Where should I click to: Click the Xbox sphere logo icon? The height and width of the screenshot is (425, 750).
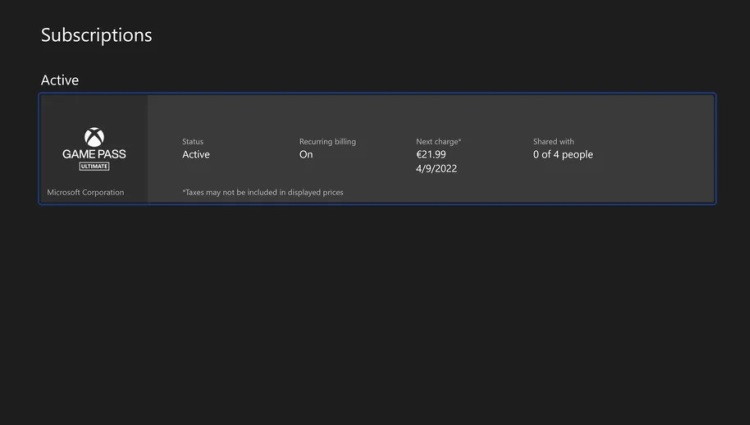94,137
